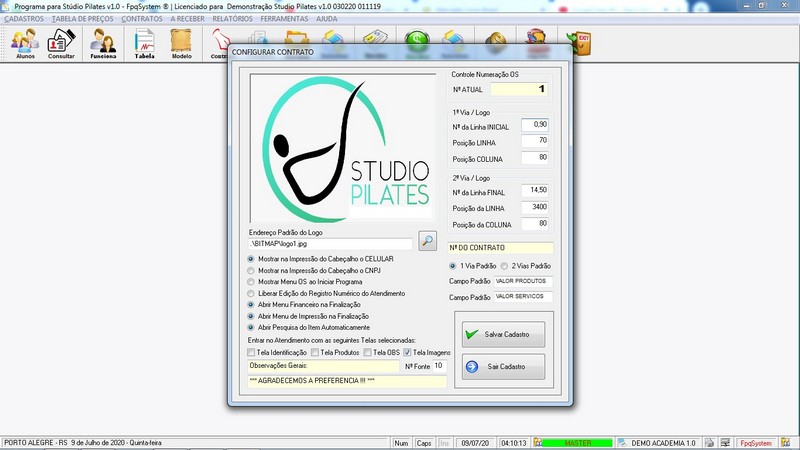This screenshot has height=450, width=800.
Task: Click the Sair Cadastro button
Action: [x=503, y=367]
